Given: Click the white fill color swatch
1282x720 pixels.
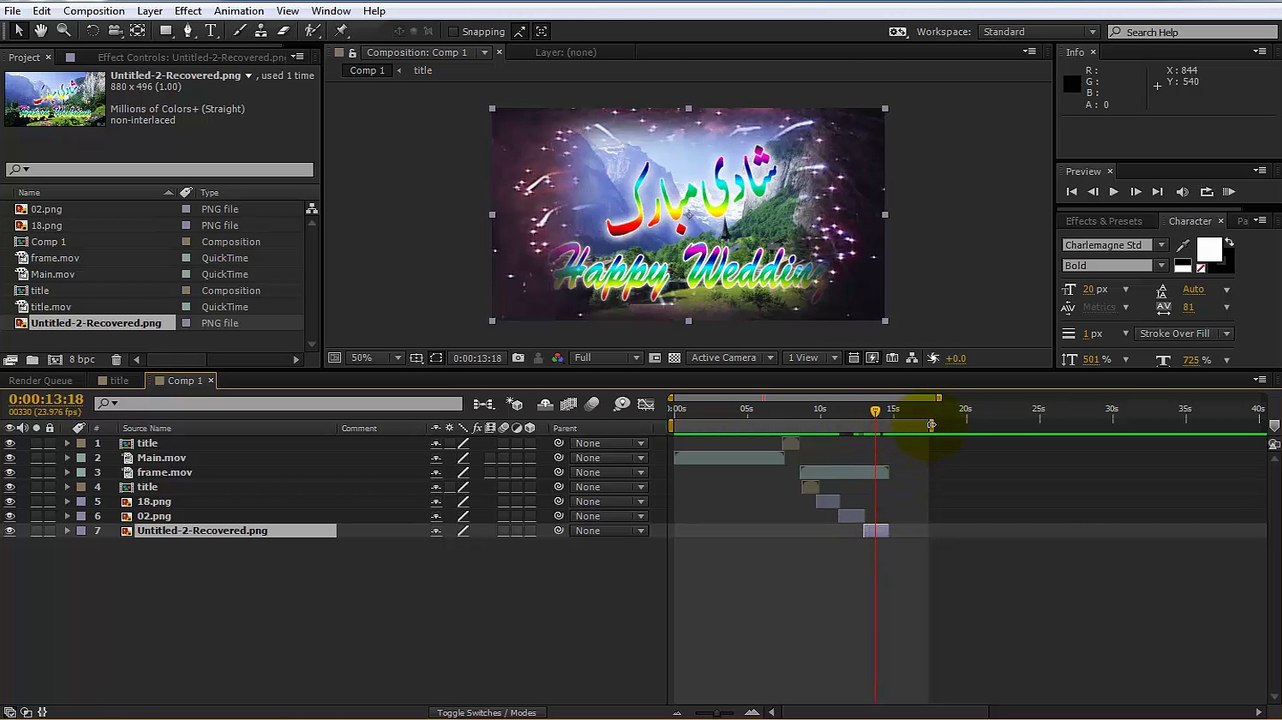Looking at the screenshot, I should [x=1208, y=248].
